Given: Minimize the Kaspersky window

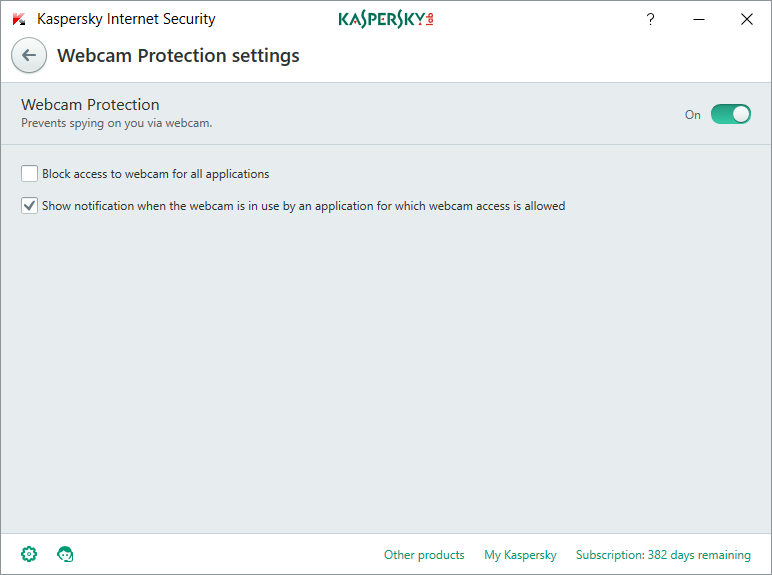Looking at the screenshot, I should (699, 19).
